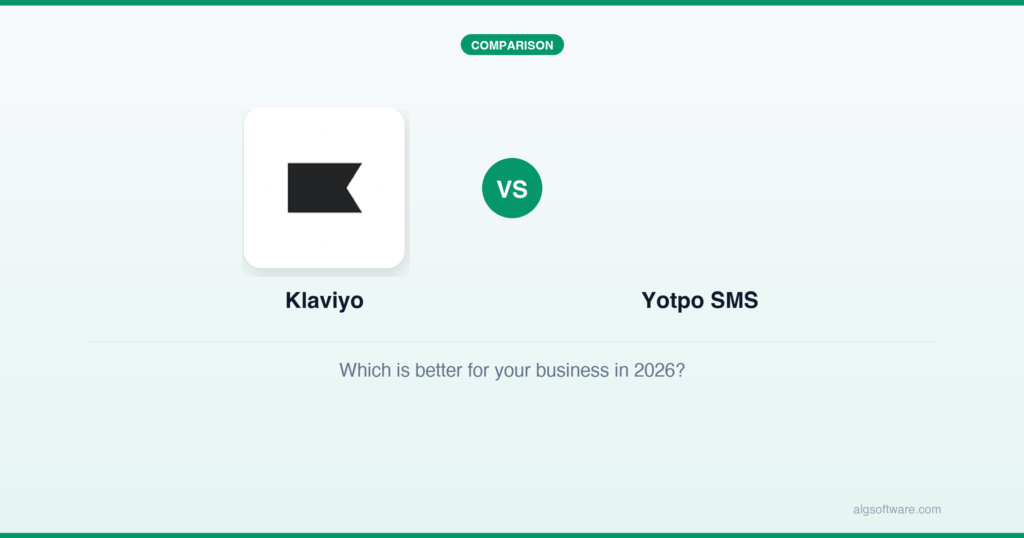Viewport: 1024px width, 538px height.
Task: Click the word is in the subtitle
Action: pos(401,370)
